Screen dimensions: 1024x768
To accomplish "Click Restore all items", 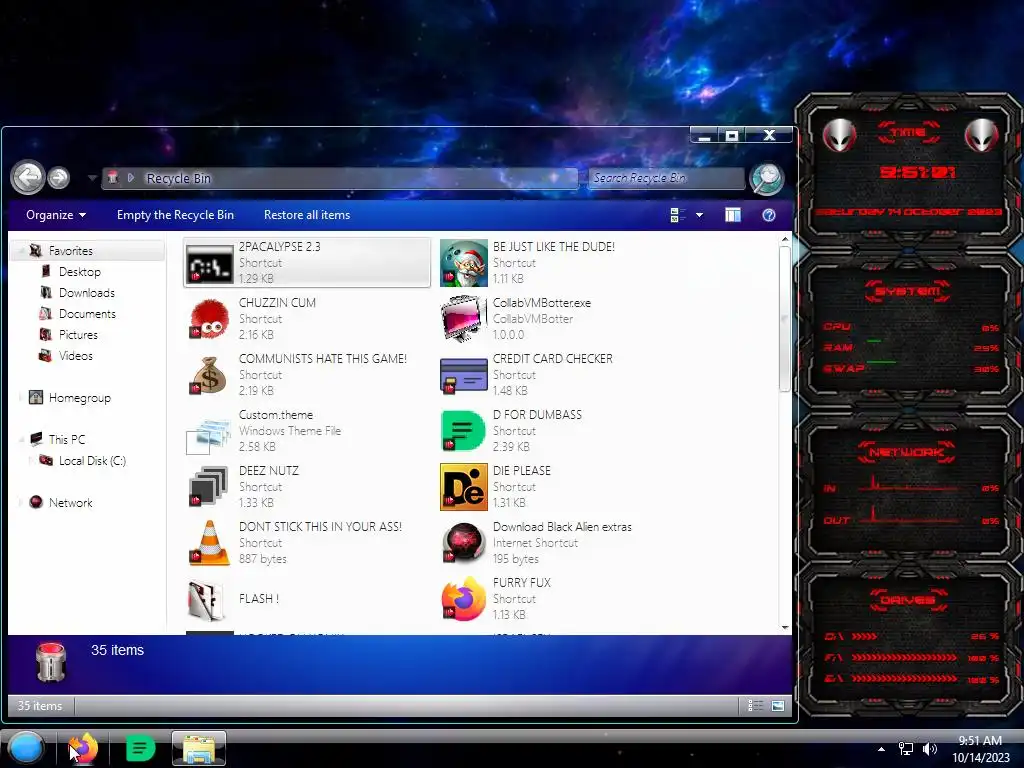I will pos(307,215).
